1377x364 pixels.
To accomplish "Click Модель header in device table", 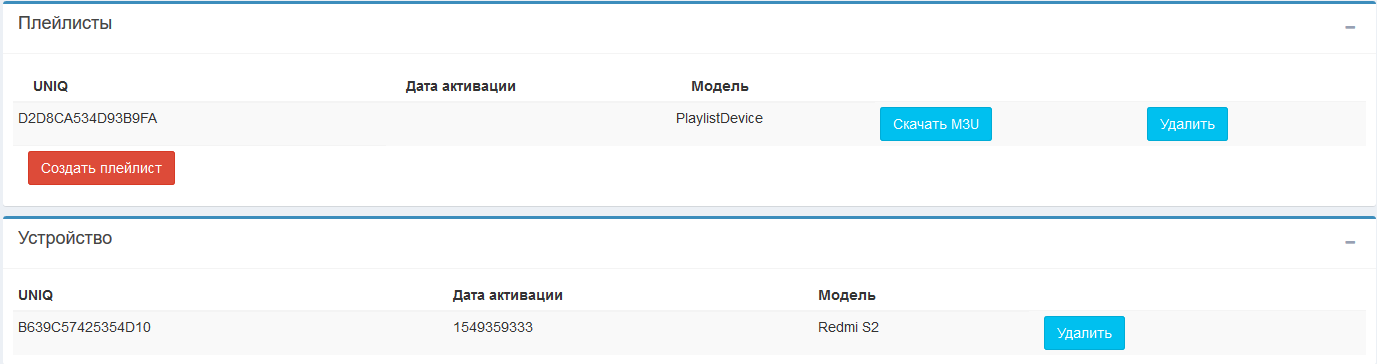I will coord(847,295).
